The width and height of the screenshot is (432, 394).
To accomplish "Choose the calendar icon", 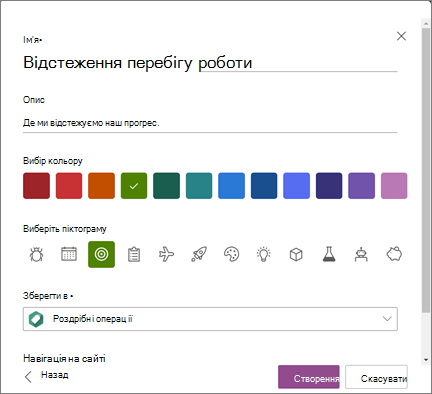I will click(x=69, y=254).
